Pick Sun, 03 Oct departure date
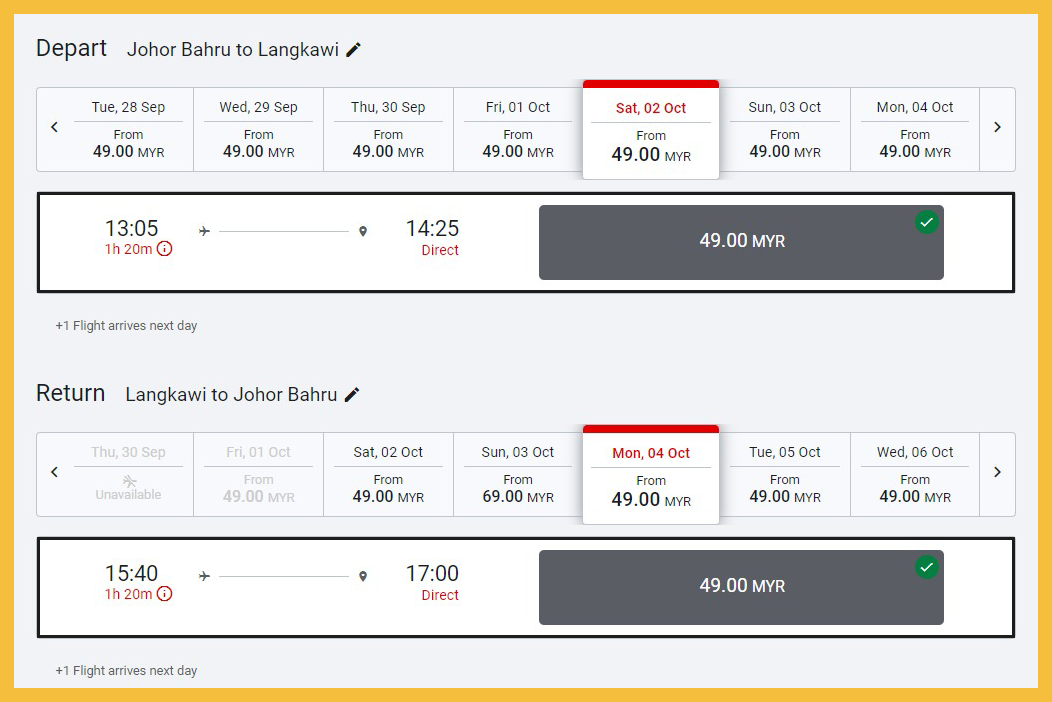This screenshot has width=1052, height=702. 785,130
